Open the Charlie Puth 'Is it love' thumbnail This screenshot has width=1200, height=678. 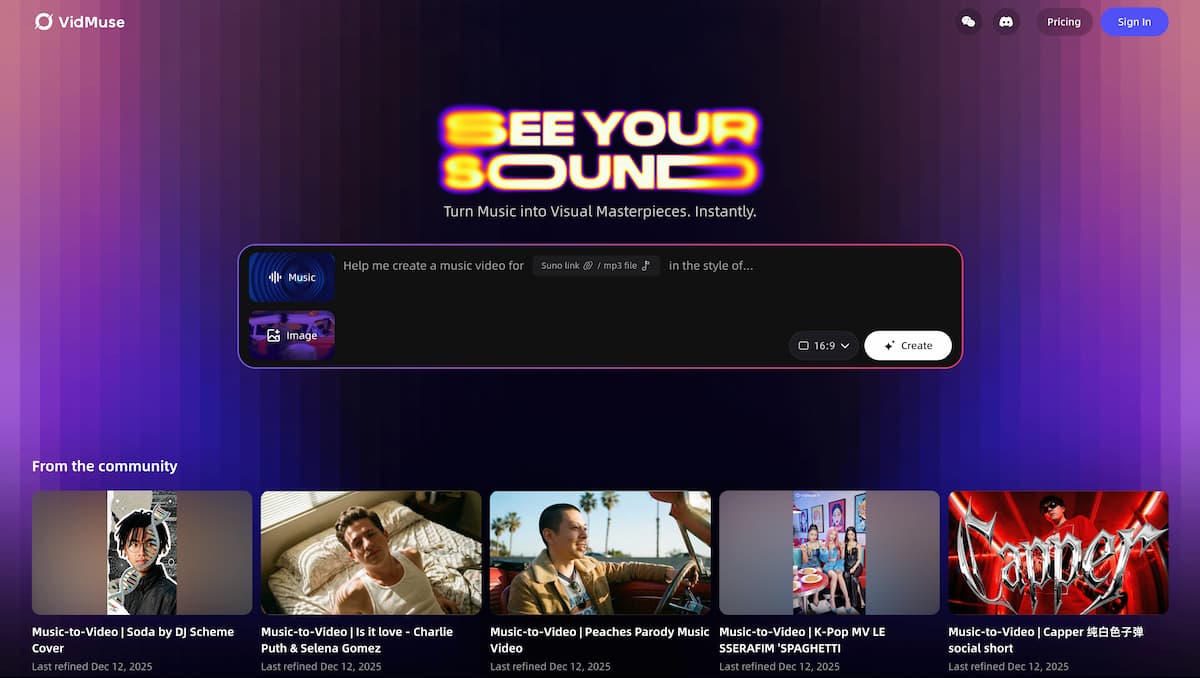pos(371,553)
